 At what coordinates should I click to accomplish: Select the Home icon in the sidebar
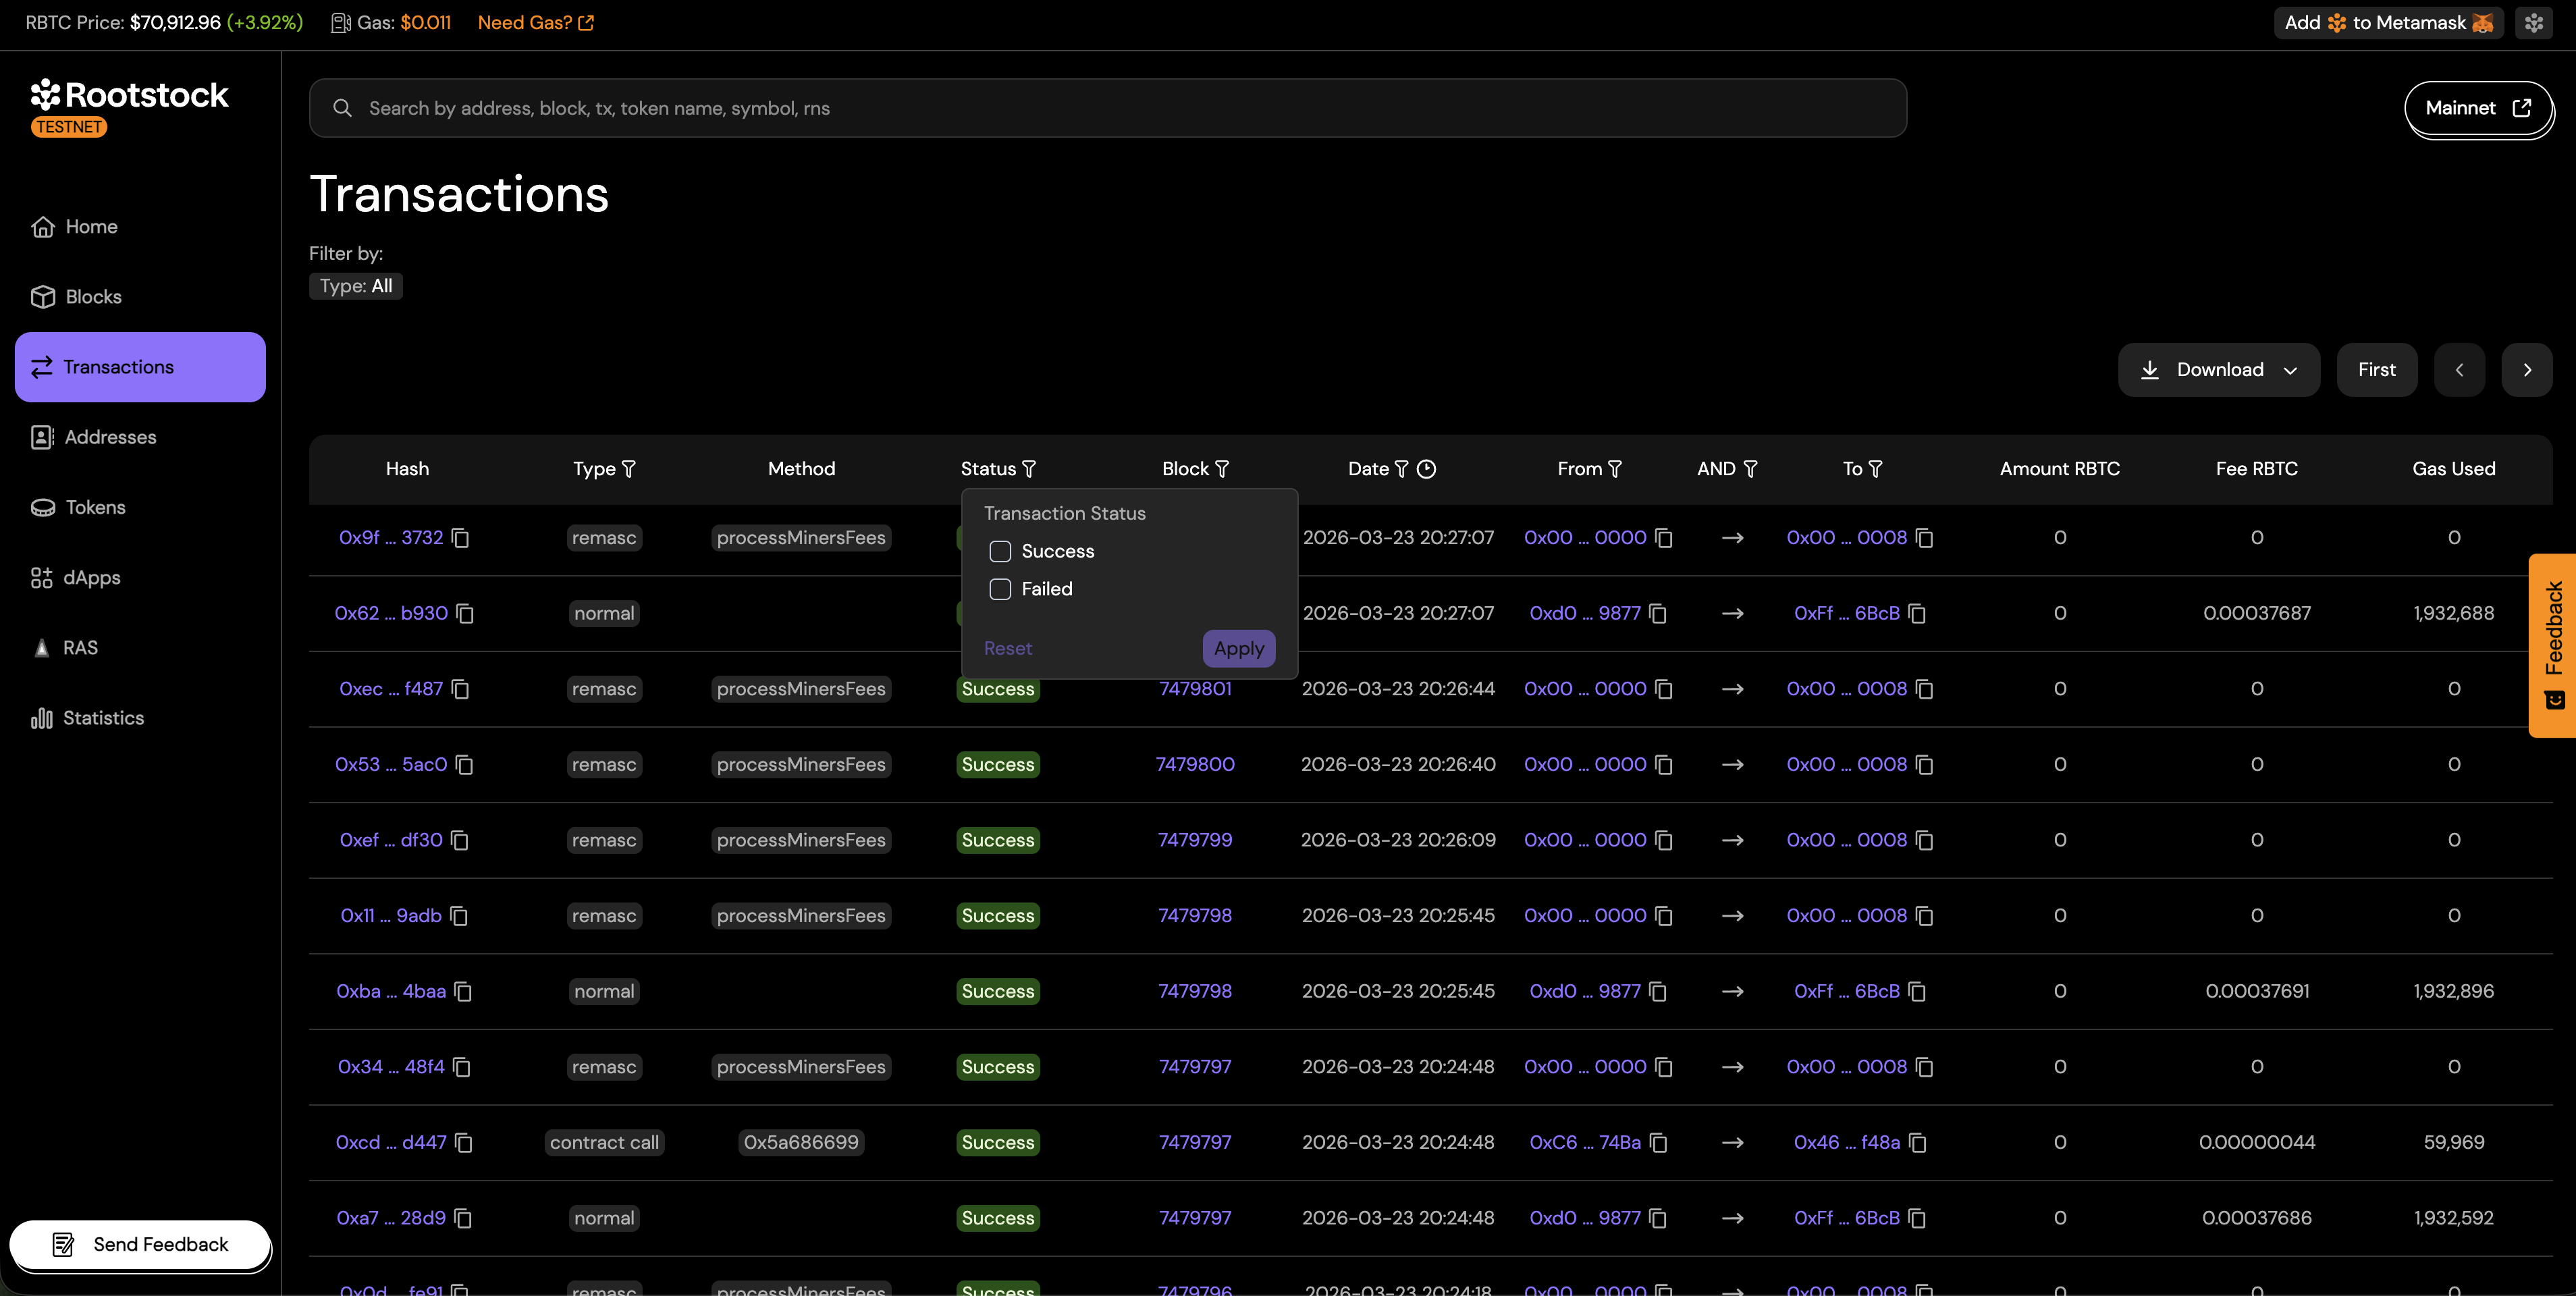(x=42, y=226)
